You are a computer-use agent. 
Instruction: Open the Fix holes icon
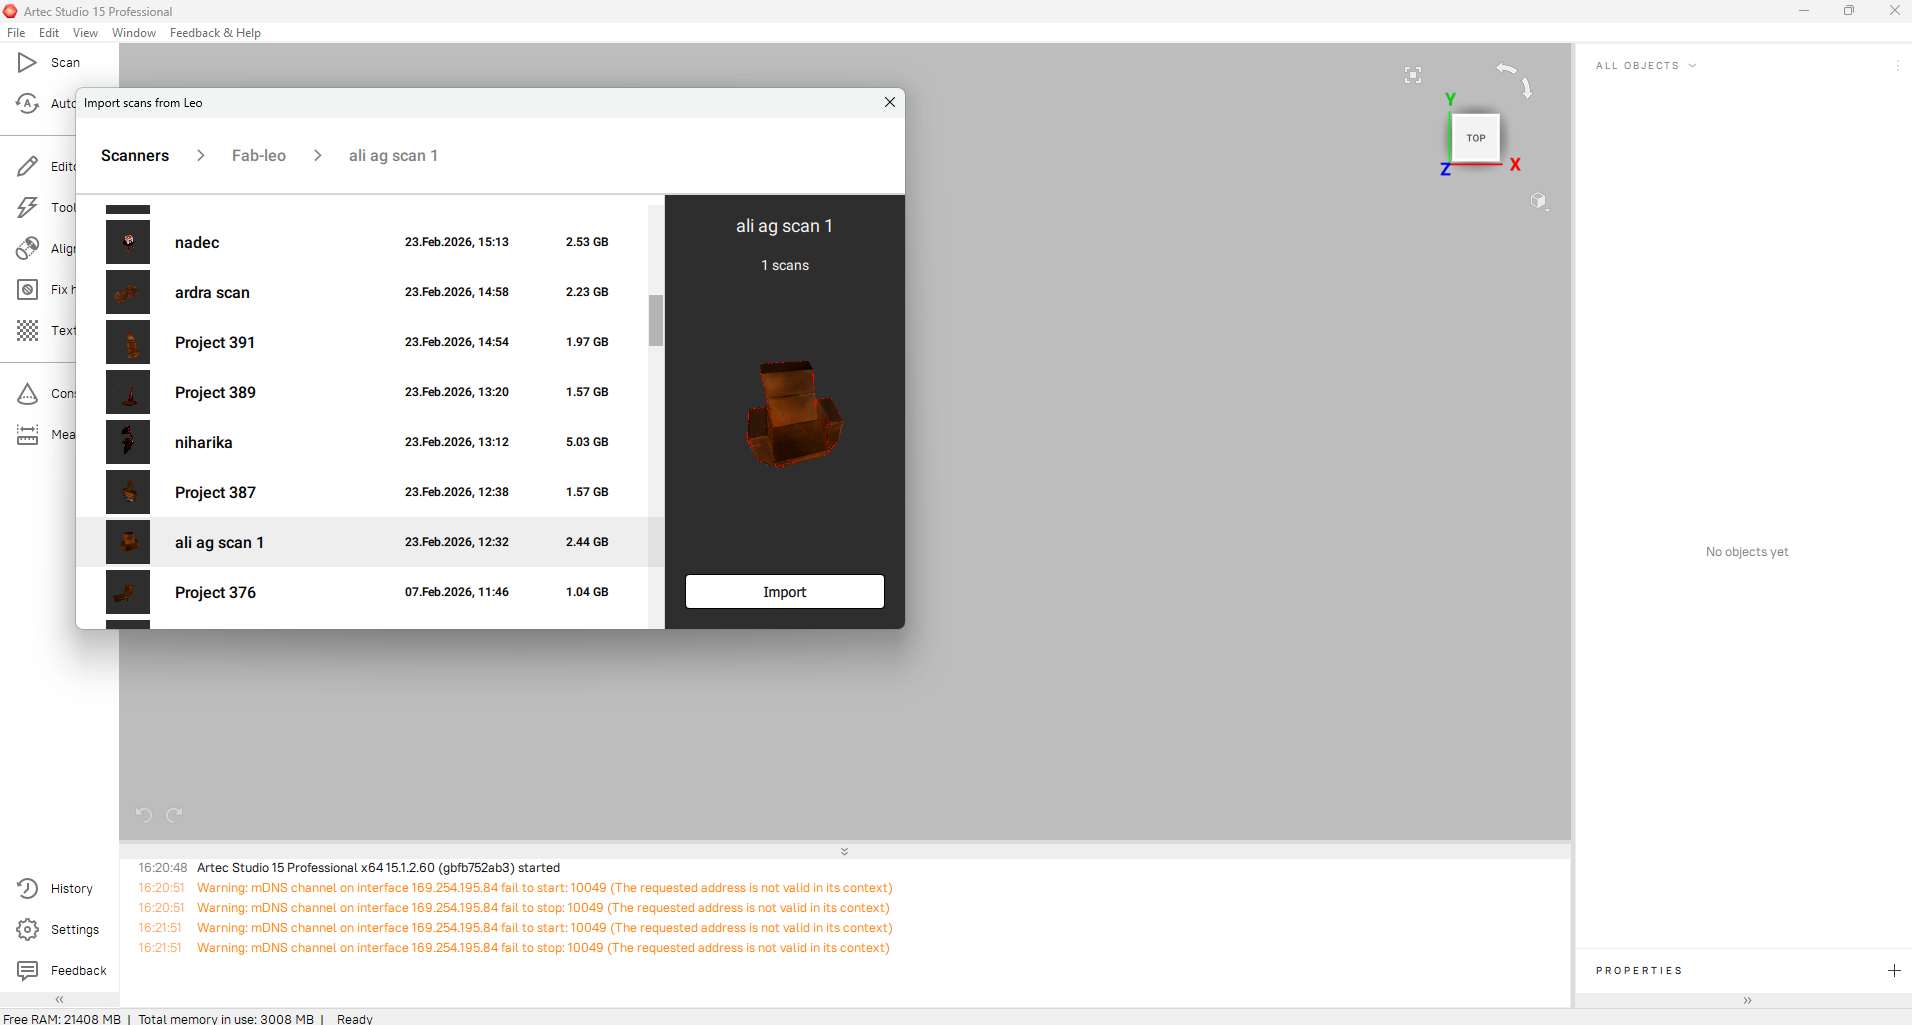27,289
